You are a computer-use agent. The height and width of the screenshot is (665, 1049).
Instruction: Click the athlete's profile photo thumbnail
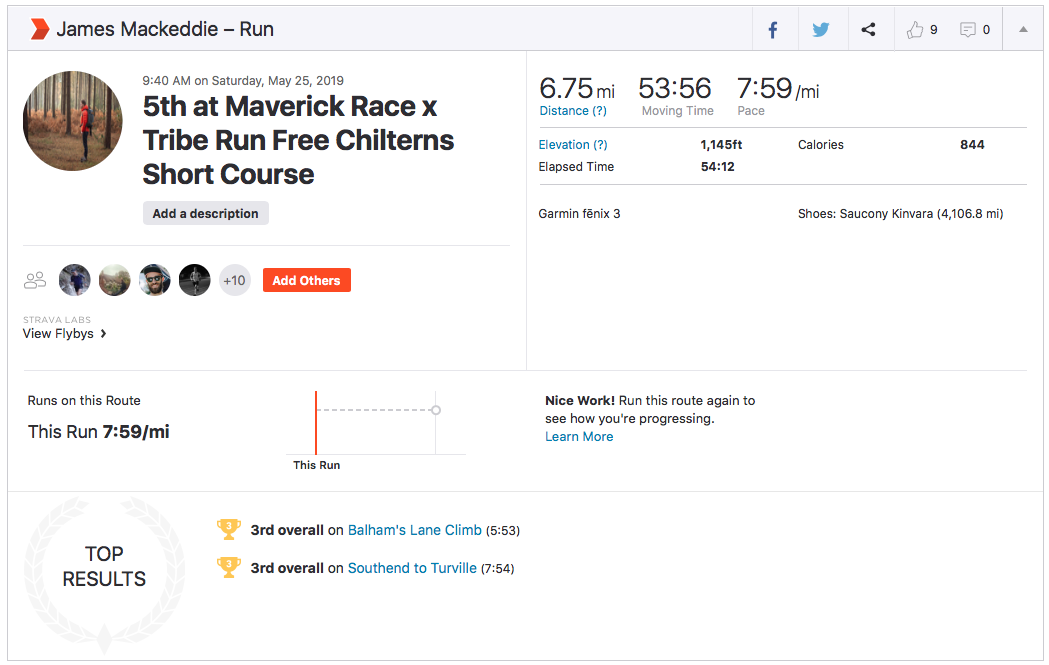pos(73,121)
